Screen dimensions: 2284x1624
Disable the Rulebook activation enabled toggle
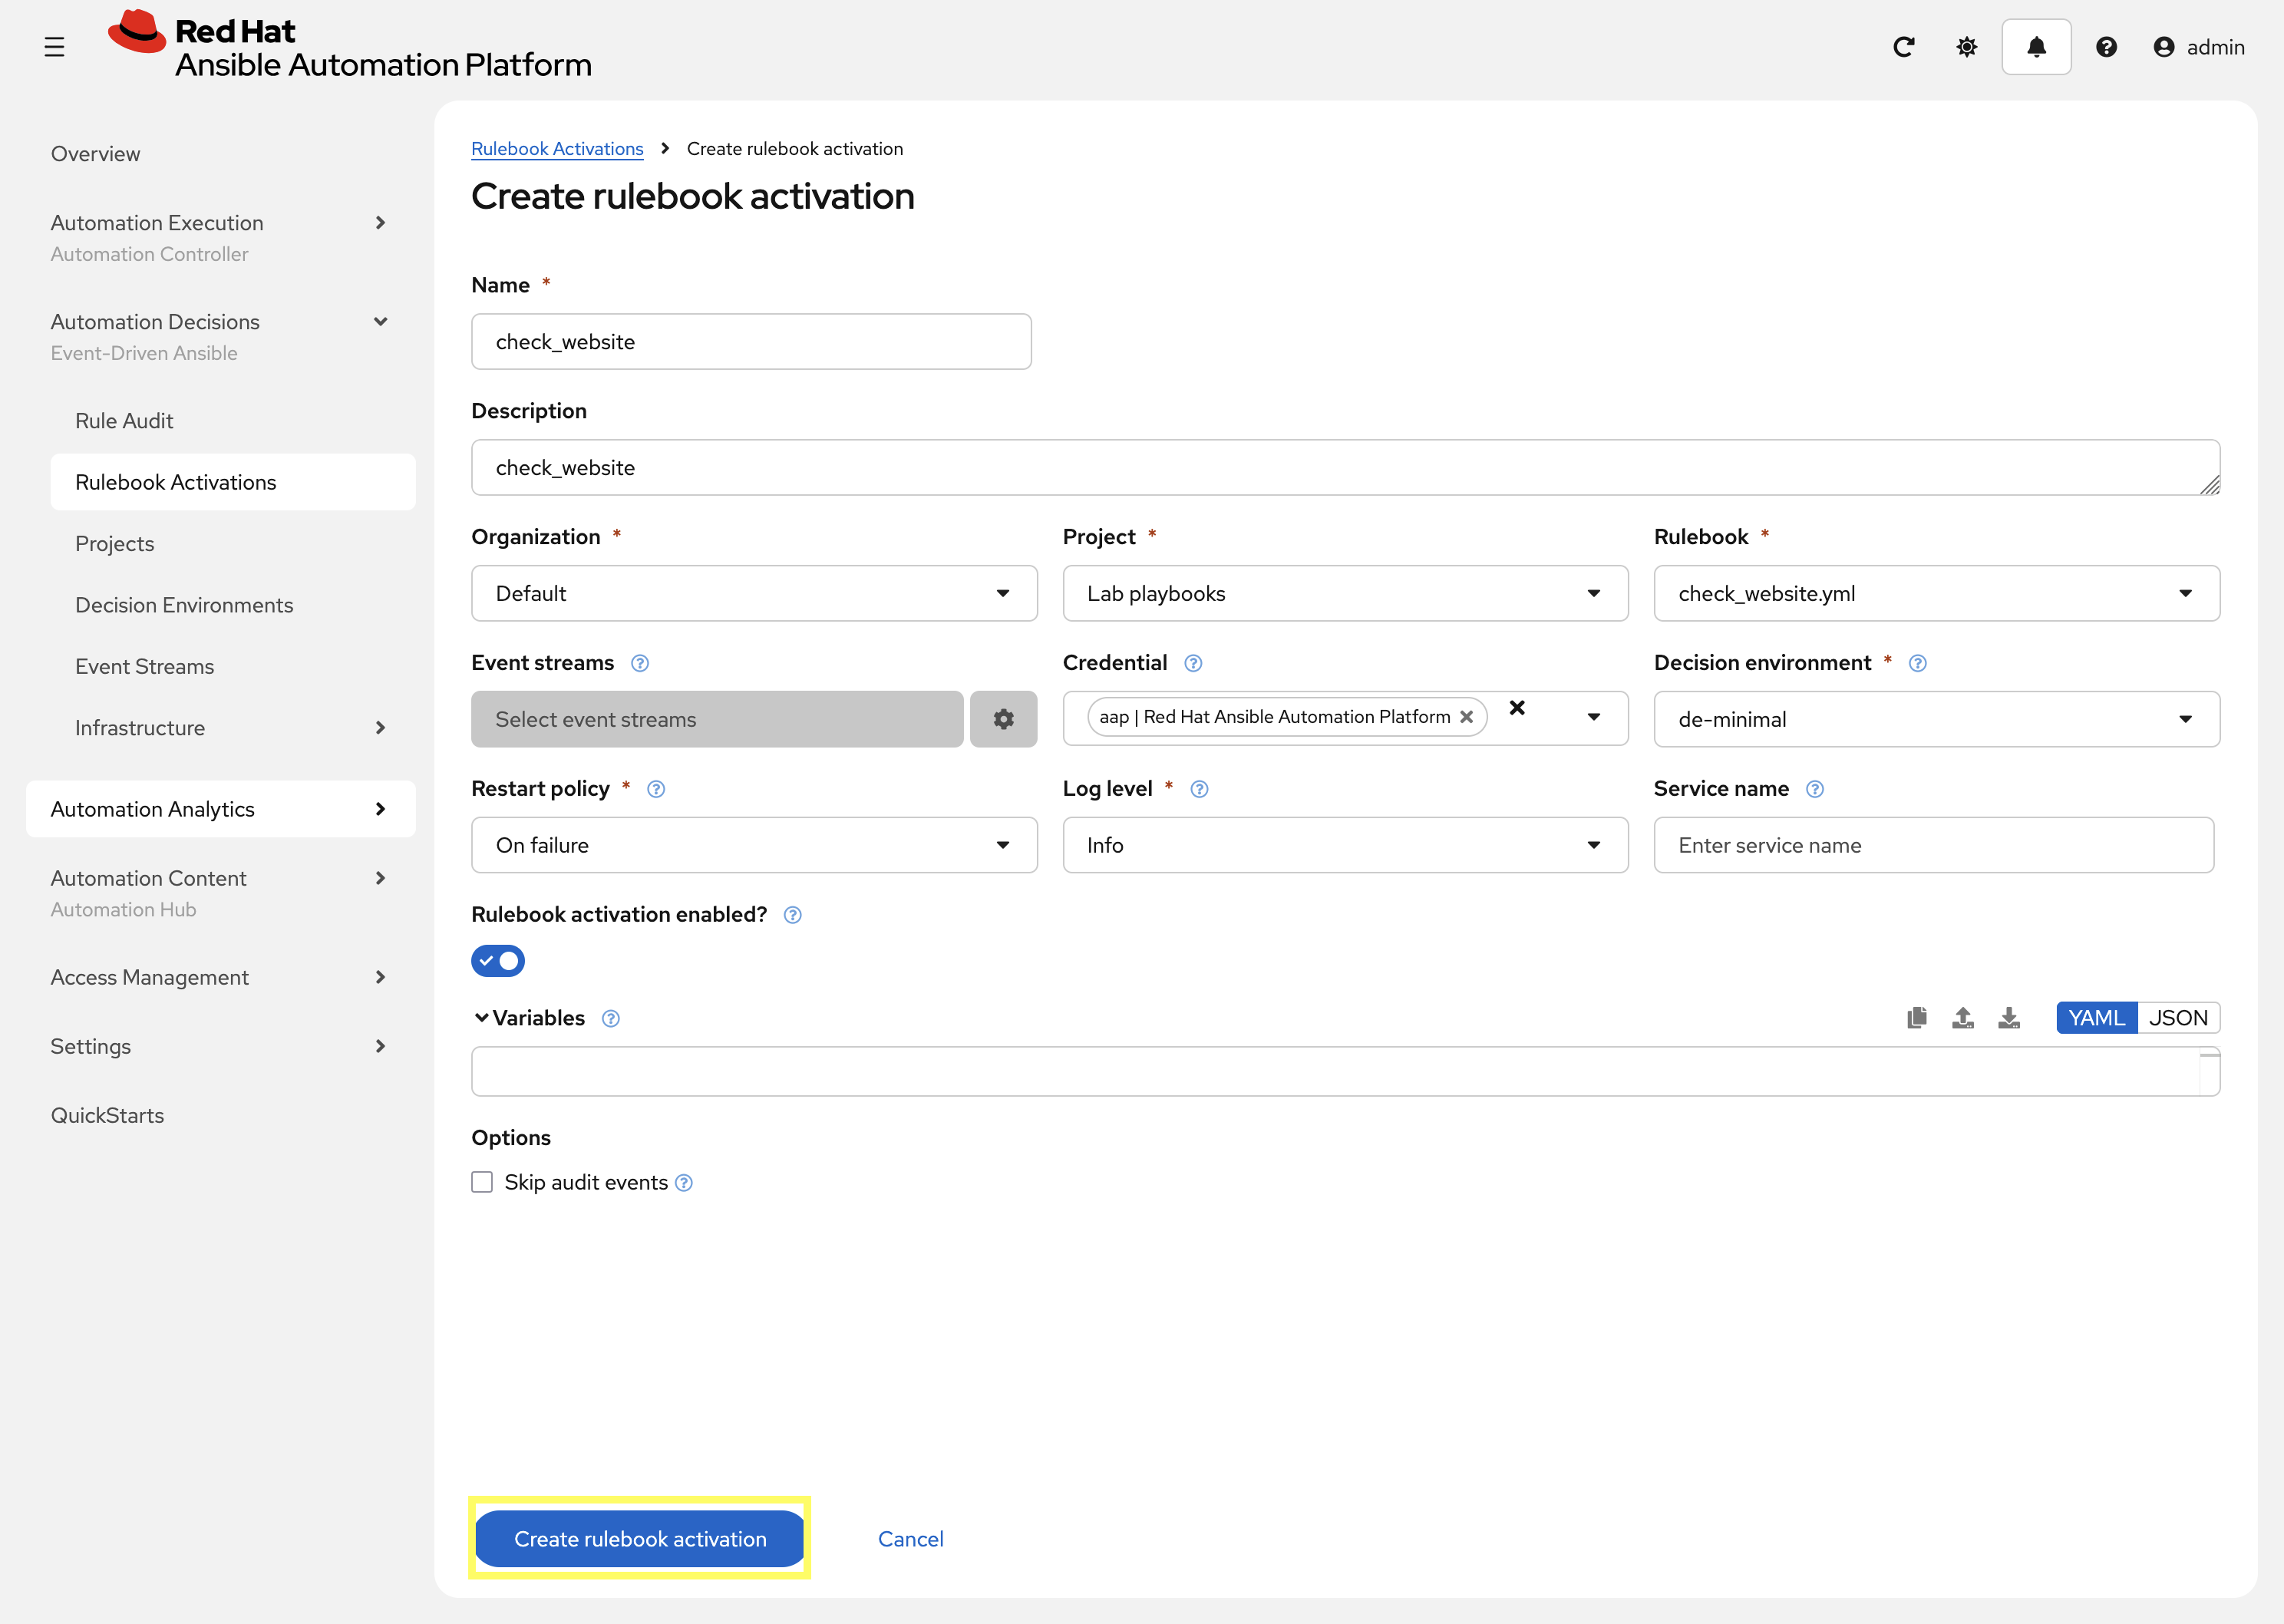pos(498,960)
